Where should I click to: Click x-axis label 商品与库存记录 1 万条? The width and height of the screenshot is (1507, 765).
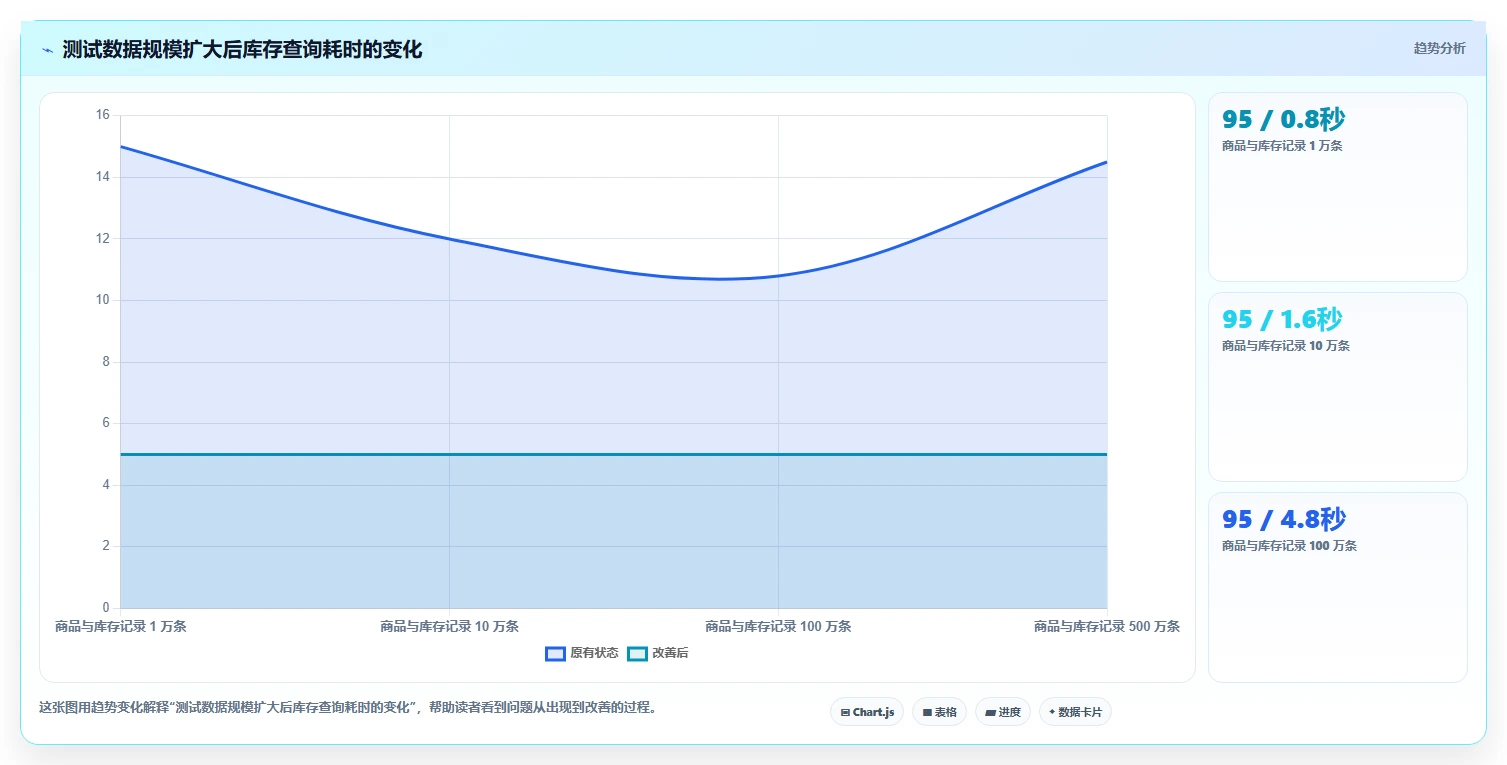120,626
